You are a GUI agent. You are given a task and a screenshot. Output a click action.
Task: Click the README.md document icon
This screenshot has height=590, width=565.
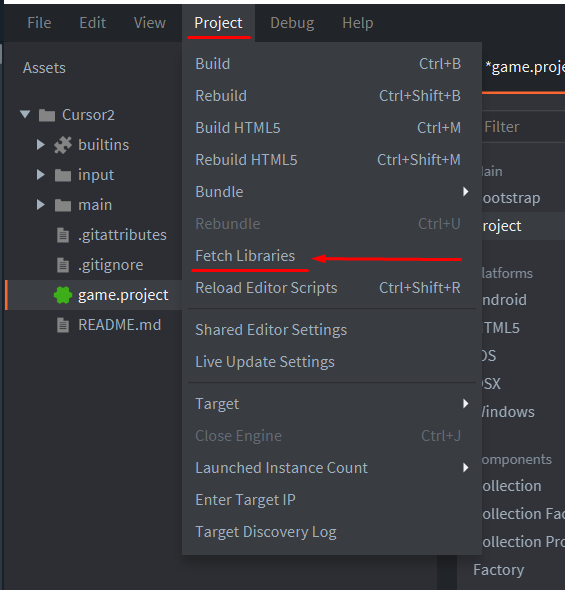[63, 325]
